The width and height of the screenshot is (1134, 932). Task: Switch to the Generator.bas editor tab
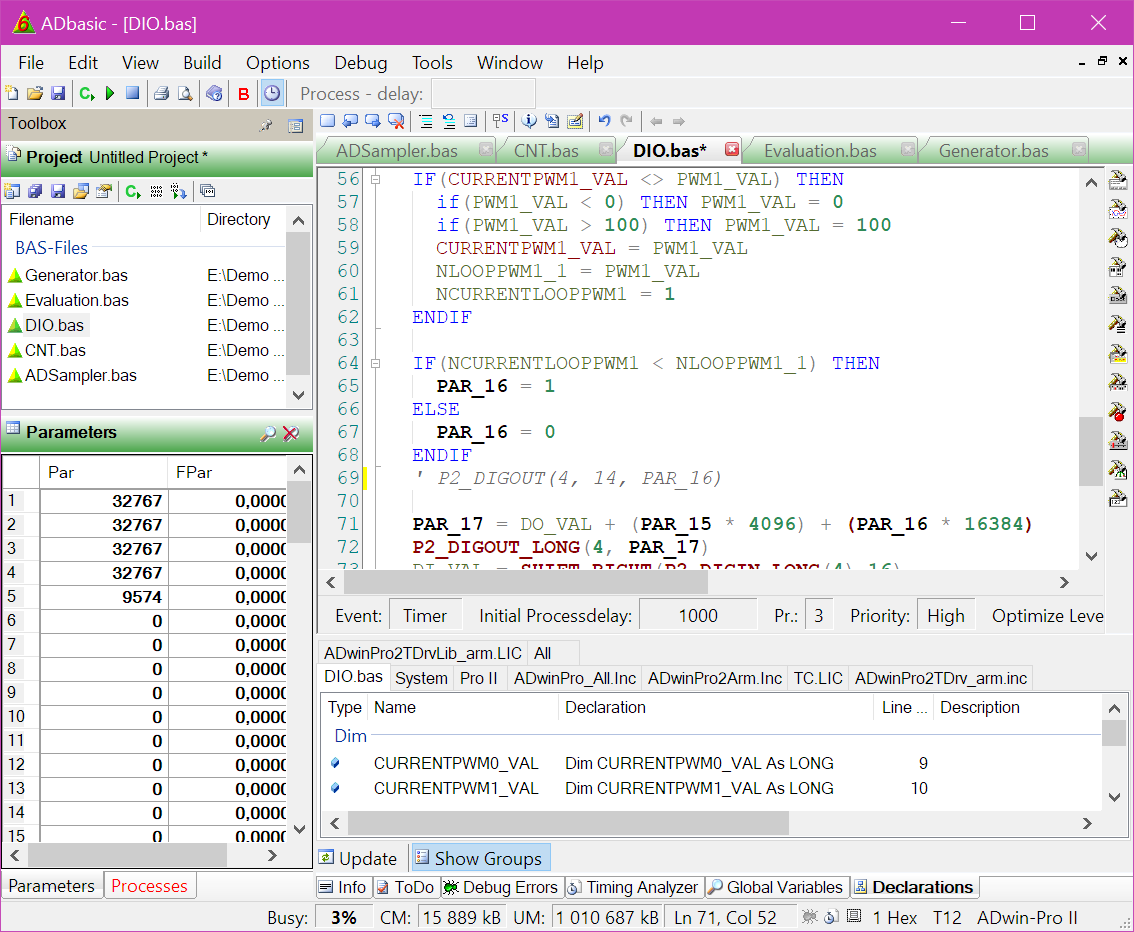click(994, 150)
